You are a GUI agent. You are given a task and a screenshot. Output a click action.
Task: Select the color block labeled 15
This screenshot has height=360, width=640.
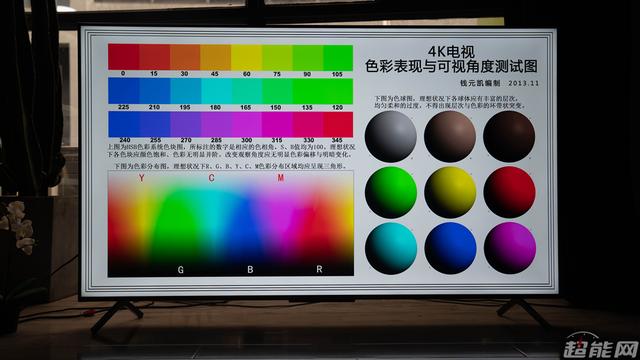154,58
